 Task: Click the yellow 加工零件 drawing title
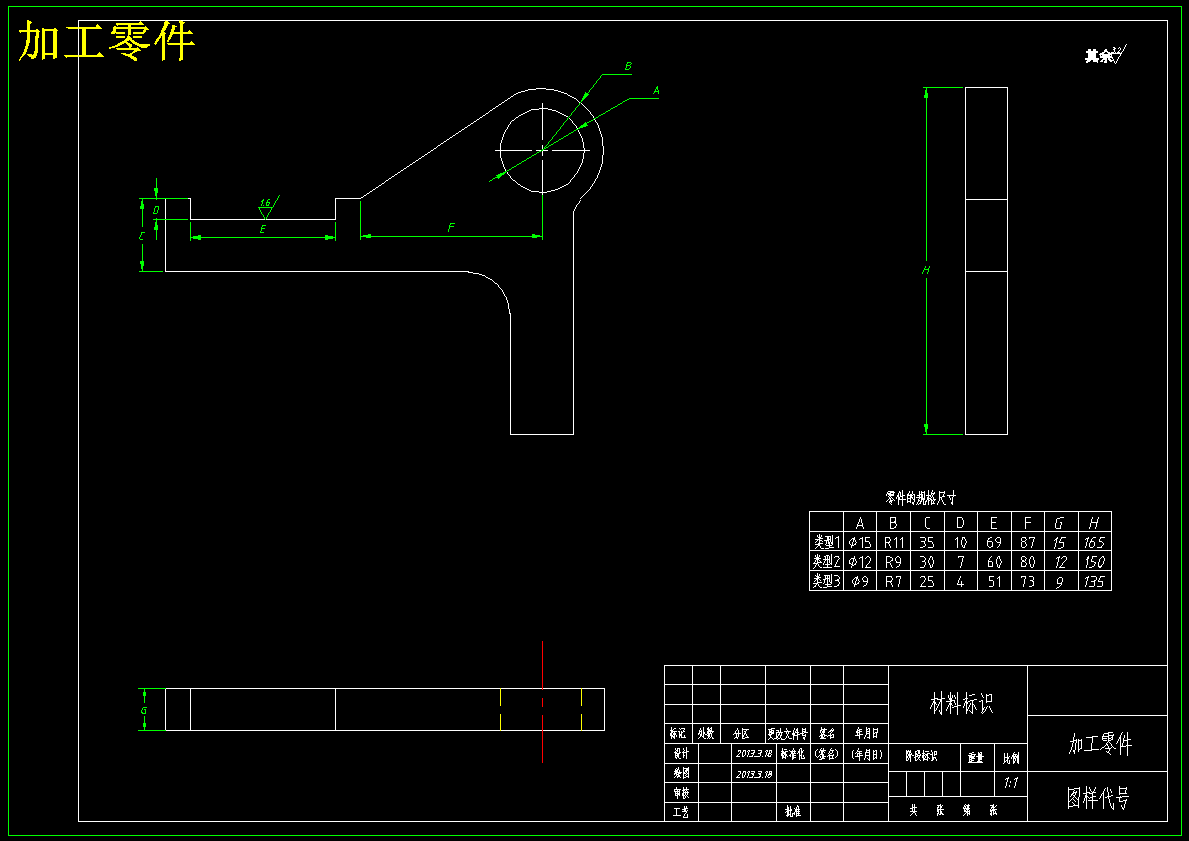point(107,40)
